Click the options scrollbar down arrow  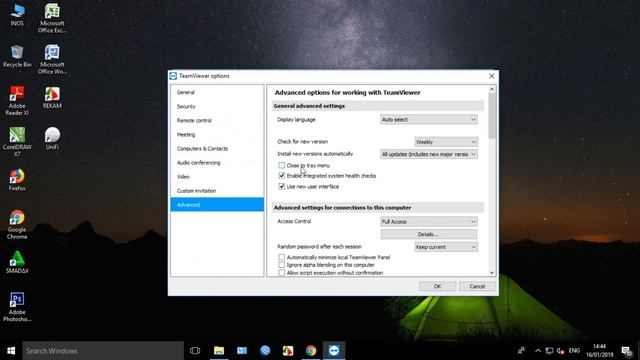[492, 272]
